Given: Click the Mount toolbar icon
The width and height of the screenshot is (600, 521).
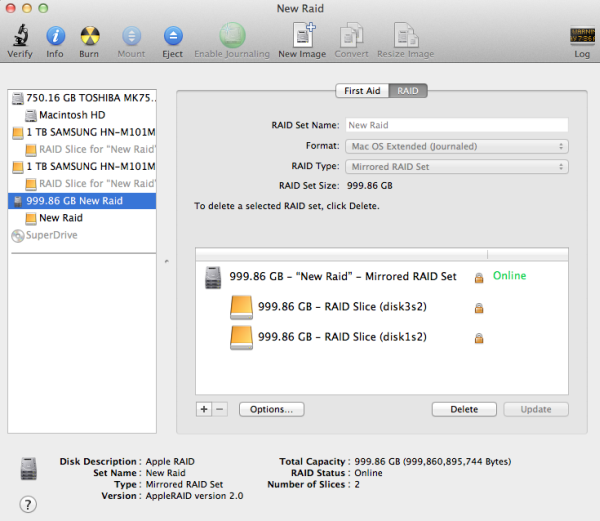Looking at the screenshot, I should 131,37.
